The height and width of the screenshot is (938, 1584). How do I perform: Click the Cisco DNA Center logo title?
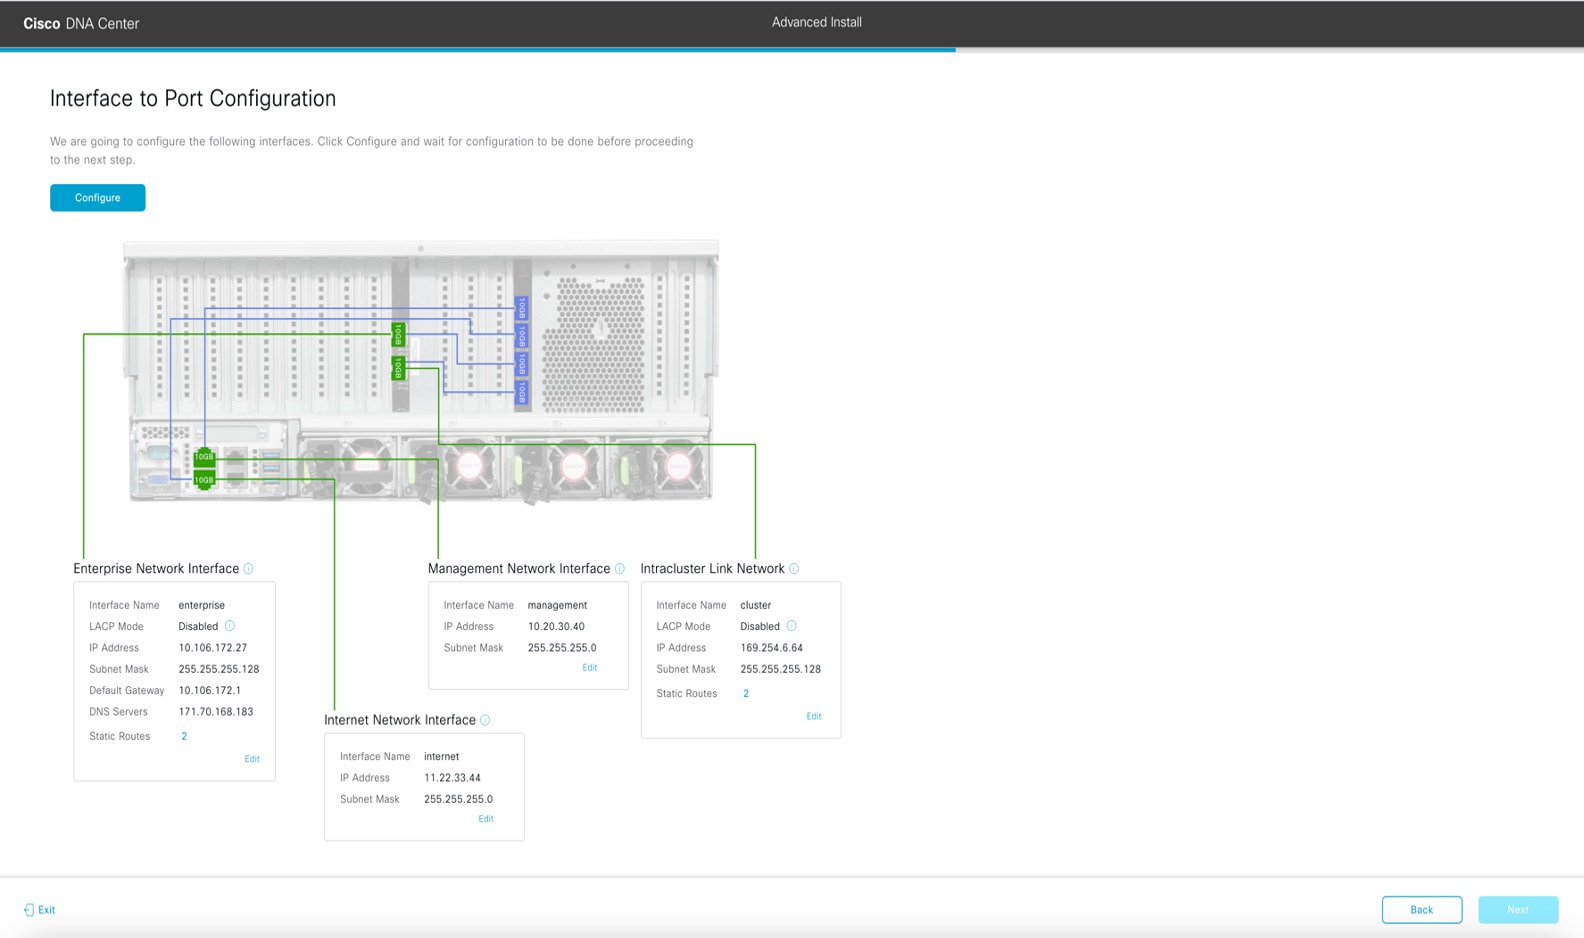point(81,23)
